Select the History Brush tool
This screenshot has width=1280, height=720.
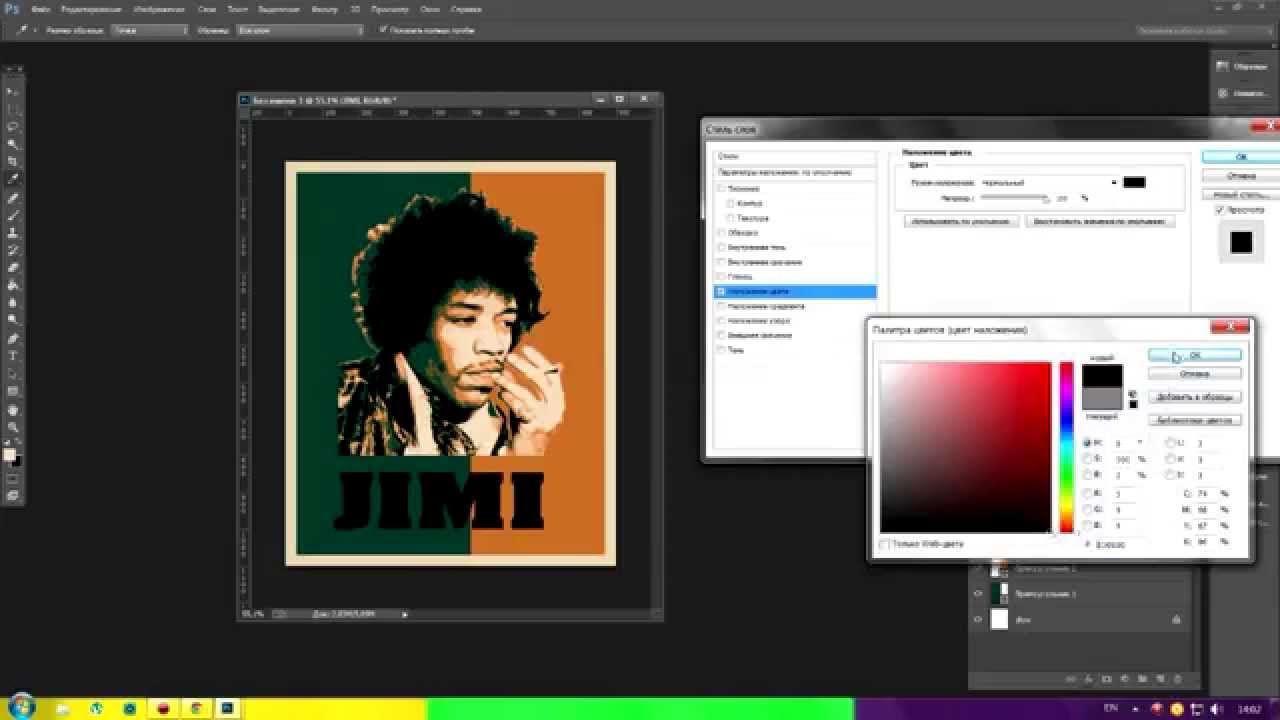[13, 250]
